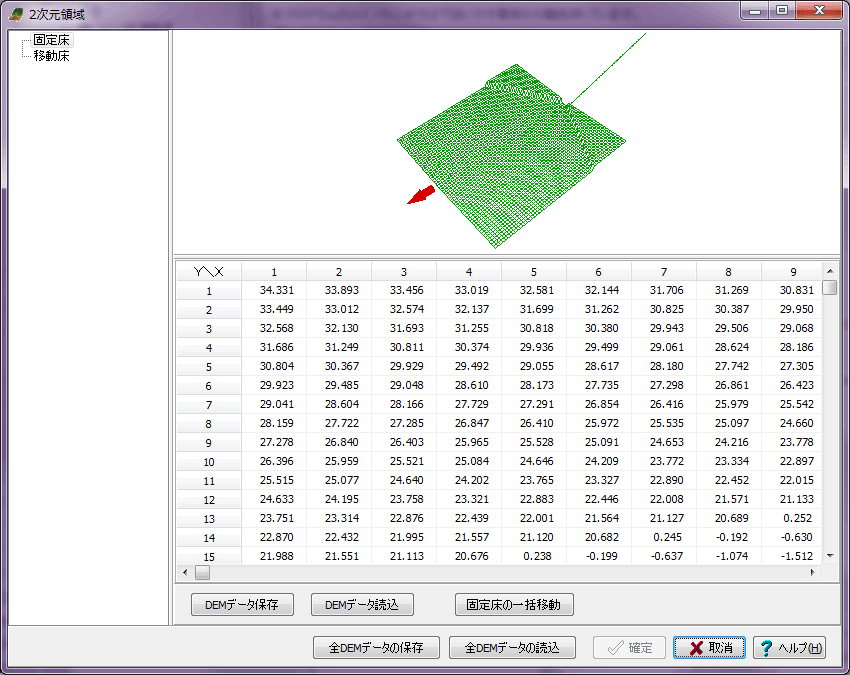Select the 移動床 tree item
850x675 pixels.
point(51,56)
